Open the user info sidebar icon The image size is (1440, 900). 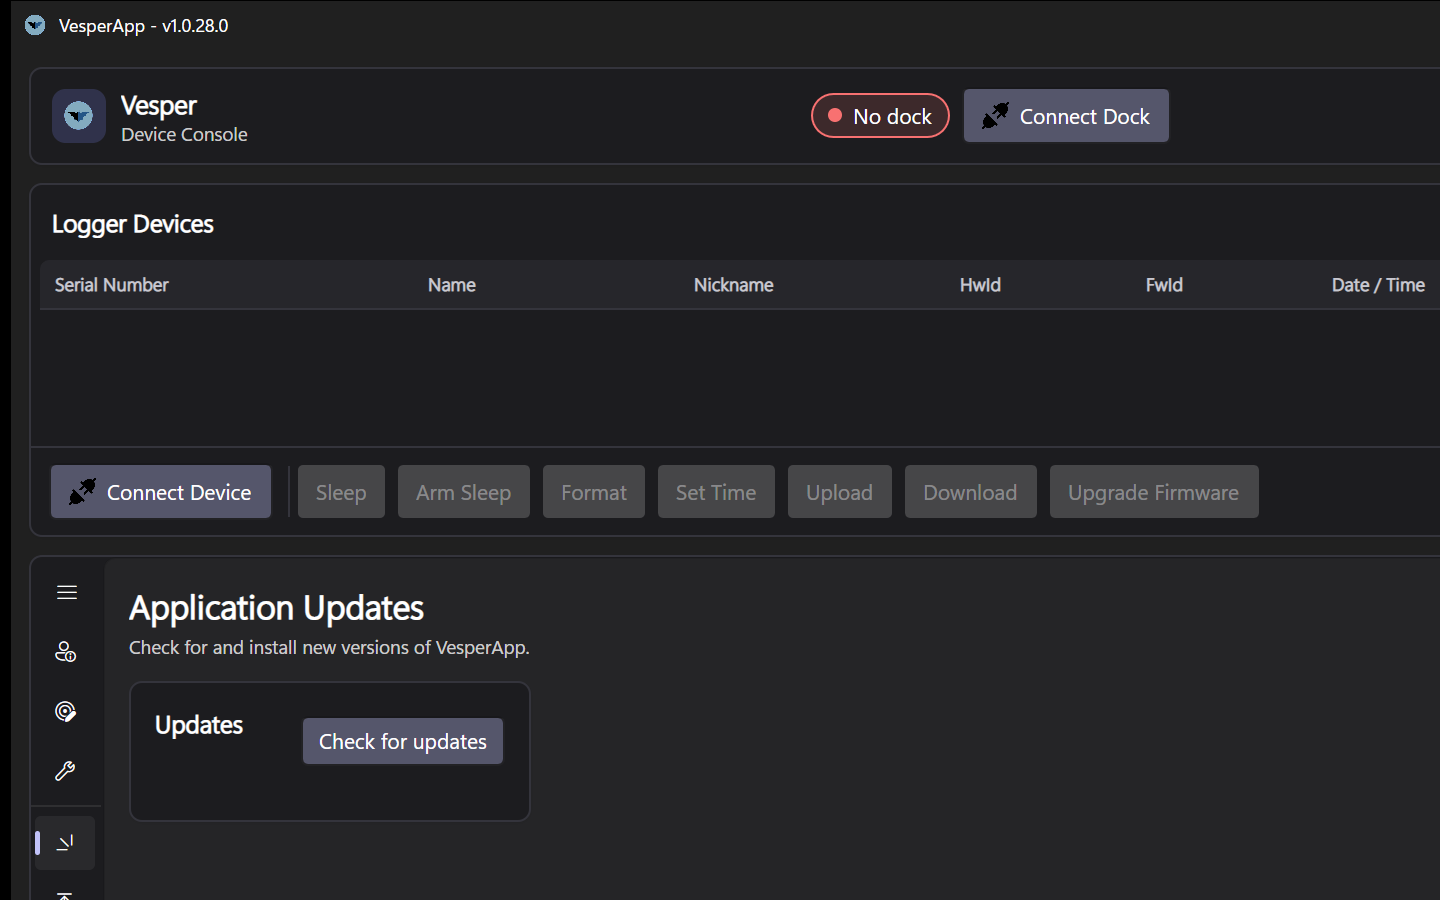[x=66, y=652]
